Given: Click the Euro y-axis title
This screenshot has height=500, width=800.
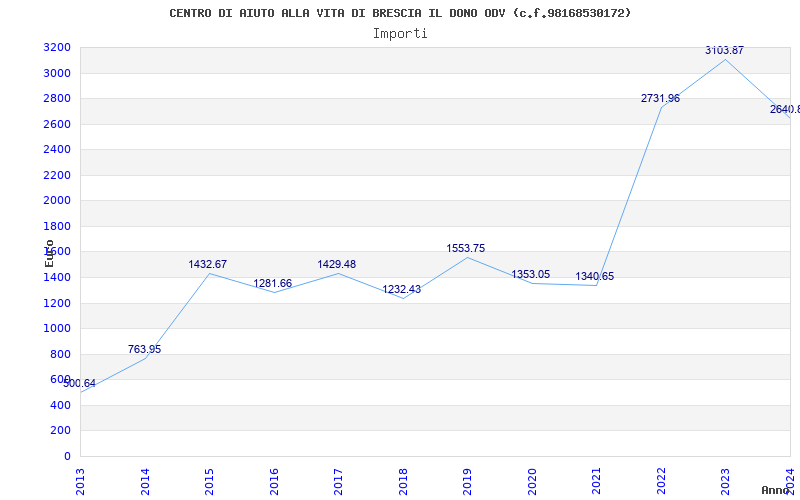Looking at the screenshot, I should (49, 253).
